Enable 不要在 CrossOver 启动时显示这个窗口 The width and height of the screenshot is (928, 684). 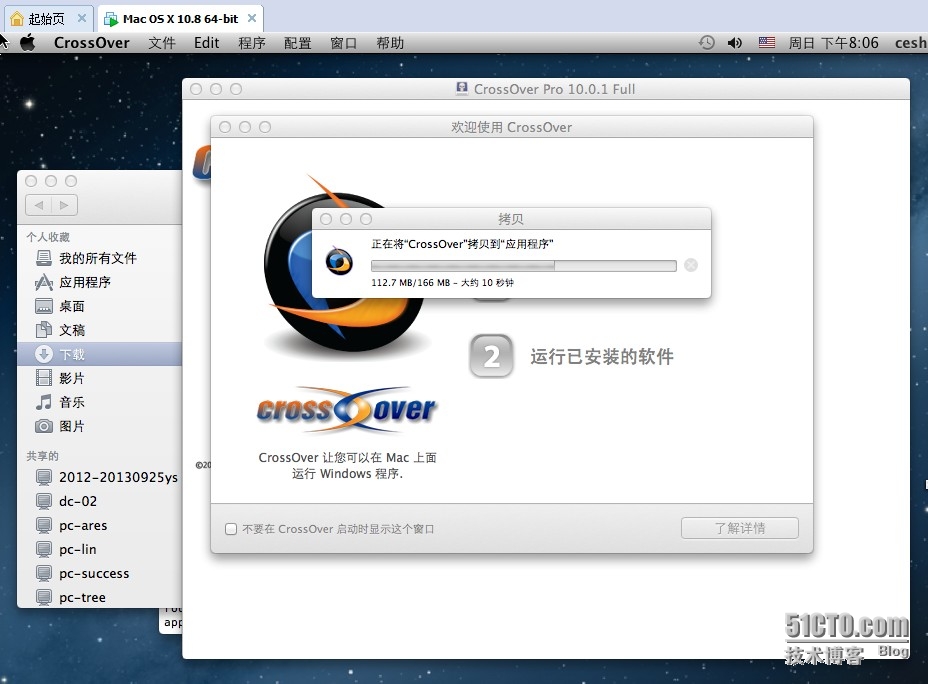pyautogui.click(x=231, y=528)
